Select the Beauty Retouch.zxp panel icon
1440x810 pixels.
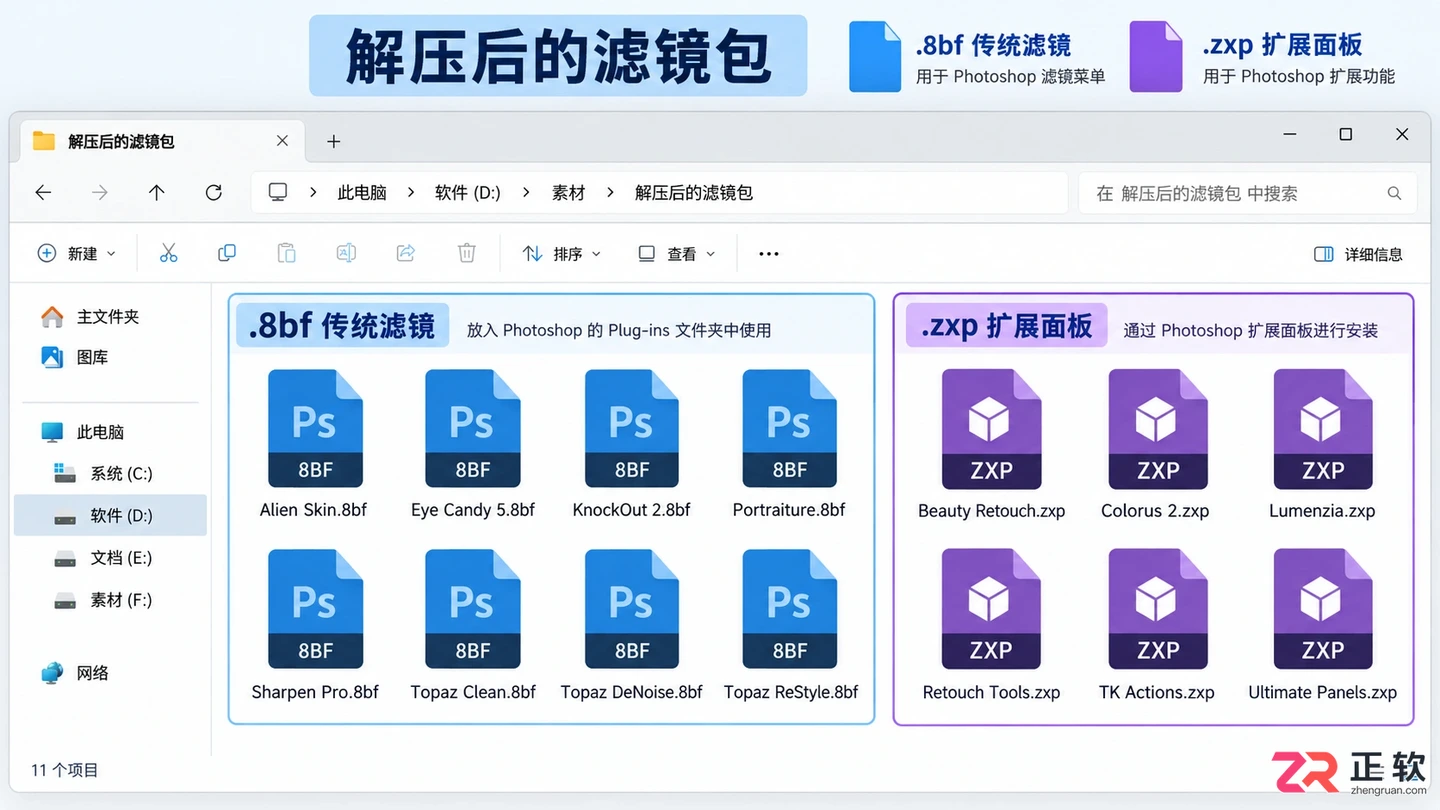(x=991, y=429)
